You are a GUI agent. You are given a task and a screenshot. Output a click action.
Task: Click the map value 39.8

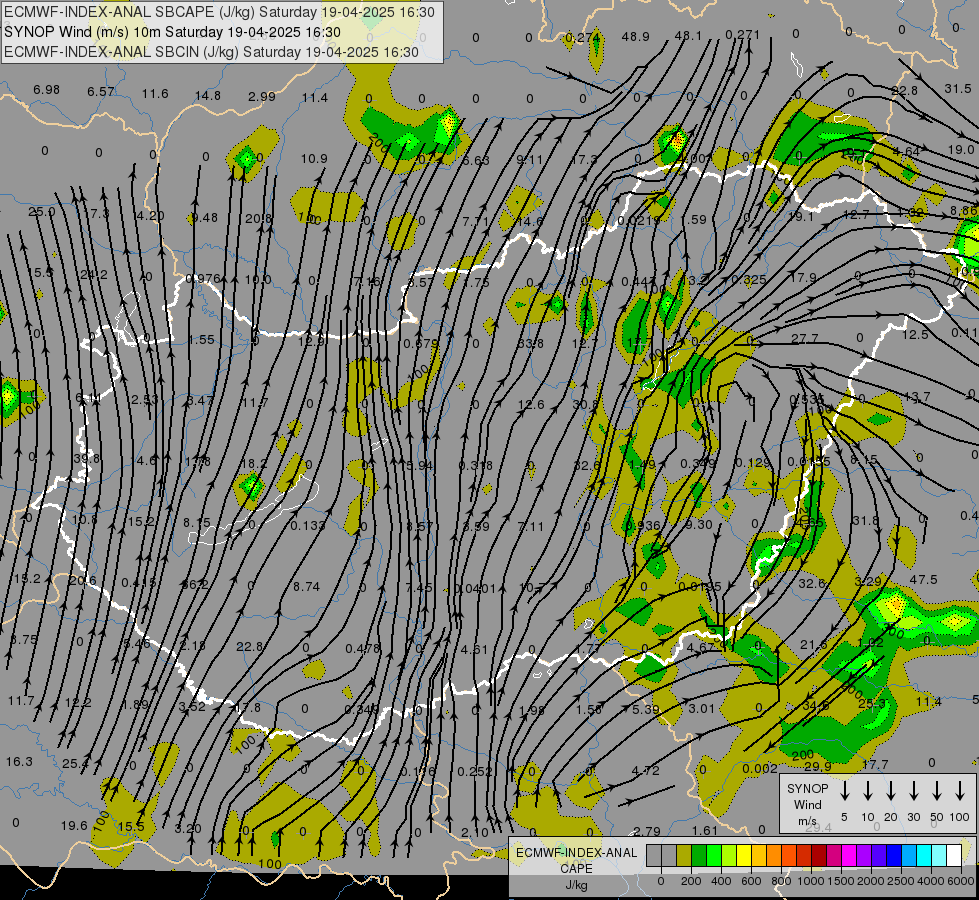pyautogui.click(x=87, y=459)
